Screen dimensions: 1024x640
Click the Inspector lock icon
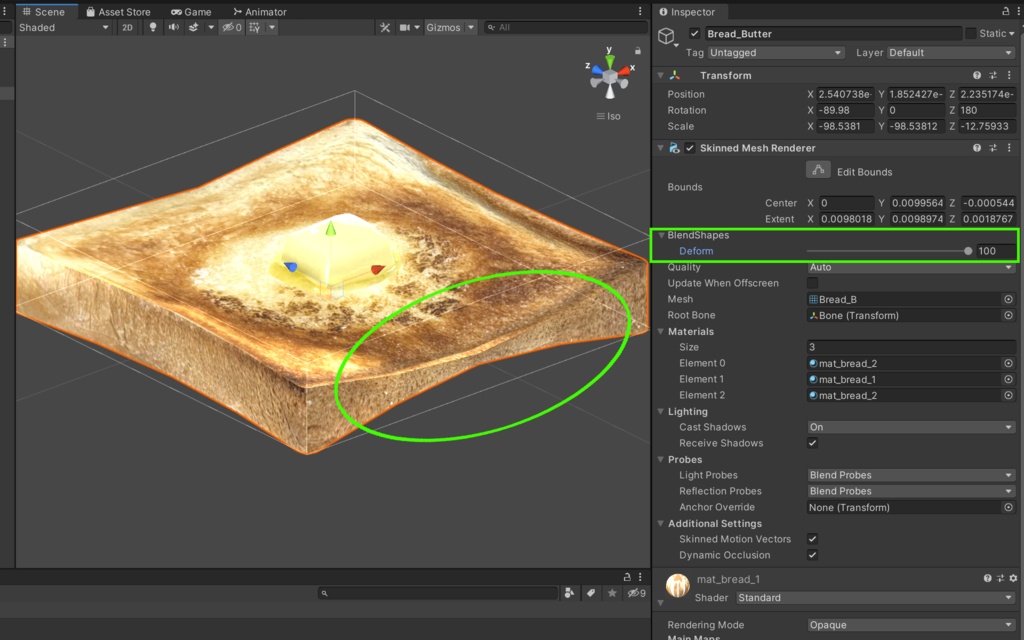tap(1006, 11)
